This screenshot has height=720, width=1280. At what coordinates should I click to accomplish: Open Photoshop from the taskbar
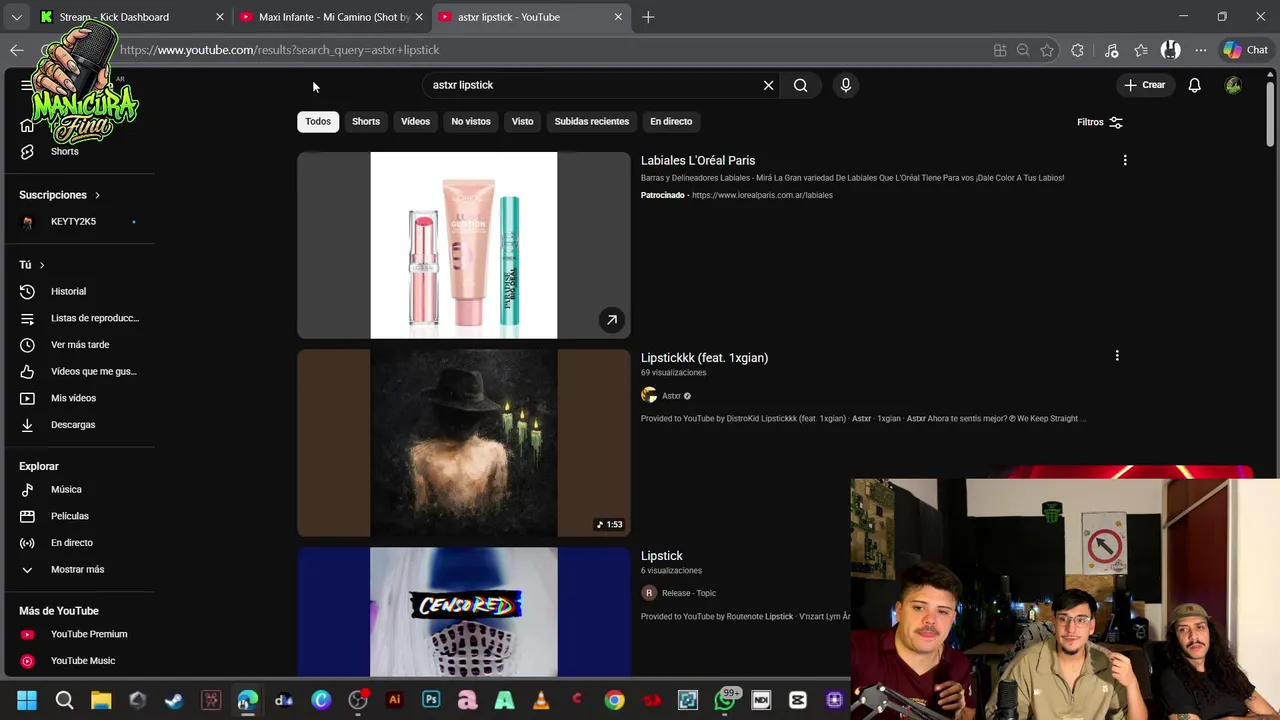pos(431,700)
